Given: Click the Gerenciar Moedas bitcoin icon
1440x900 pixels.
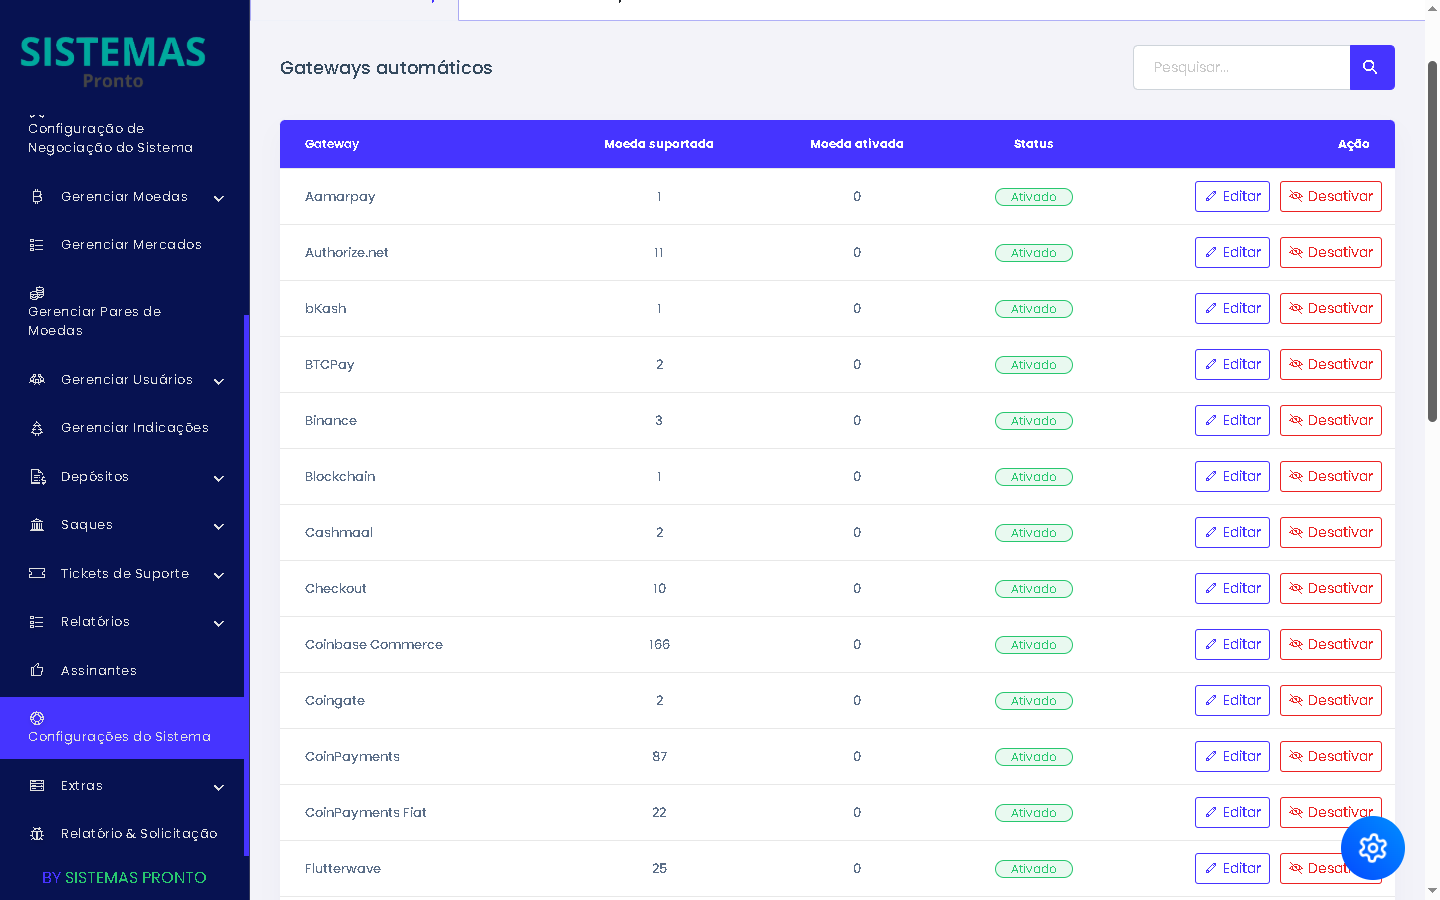Looking at the screenshot, I should click(37, 197).
